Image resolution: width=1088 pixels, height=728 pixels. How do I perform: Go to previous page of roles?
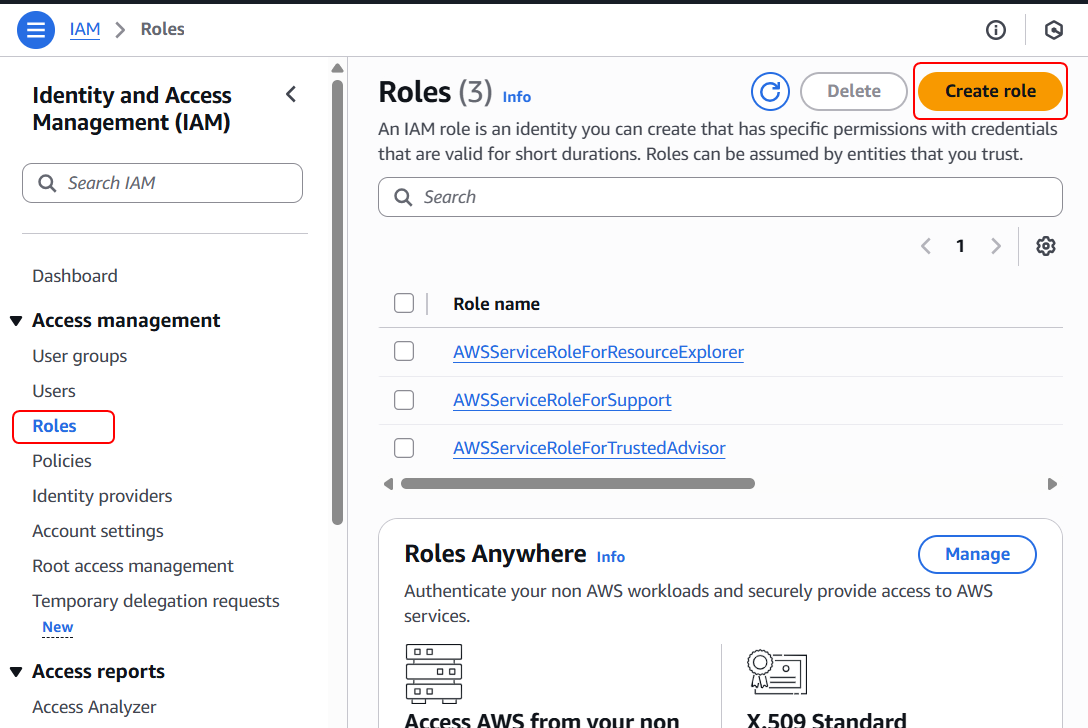[926, 246]
